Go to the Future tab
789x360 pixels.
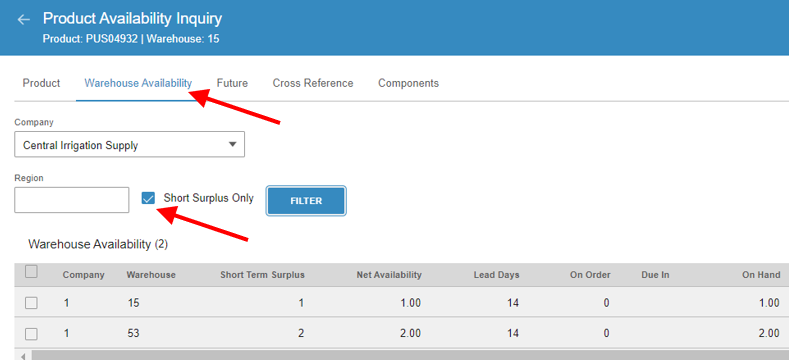232,83
